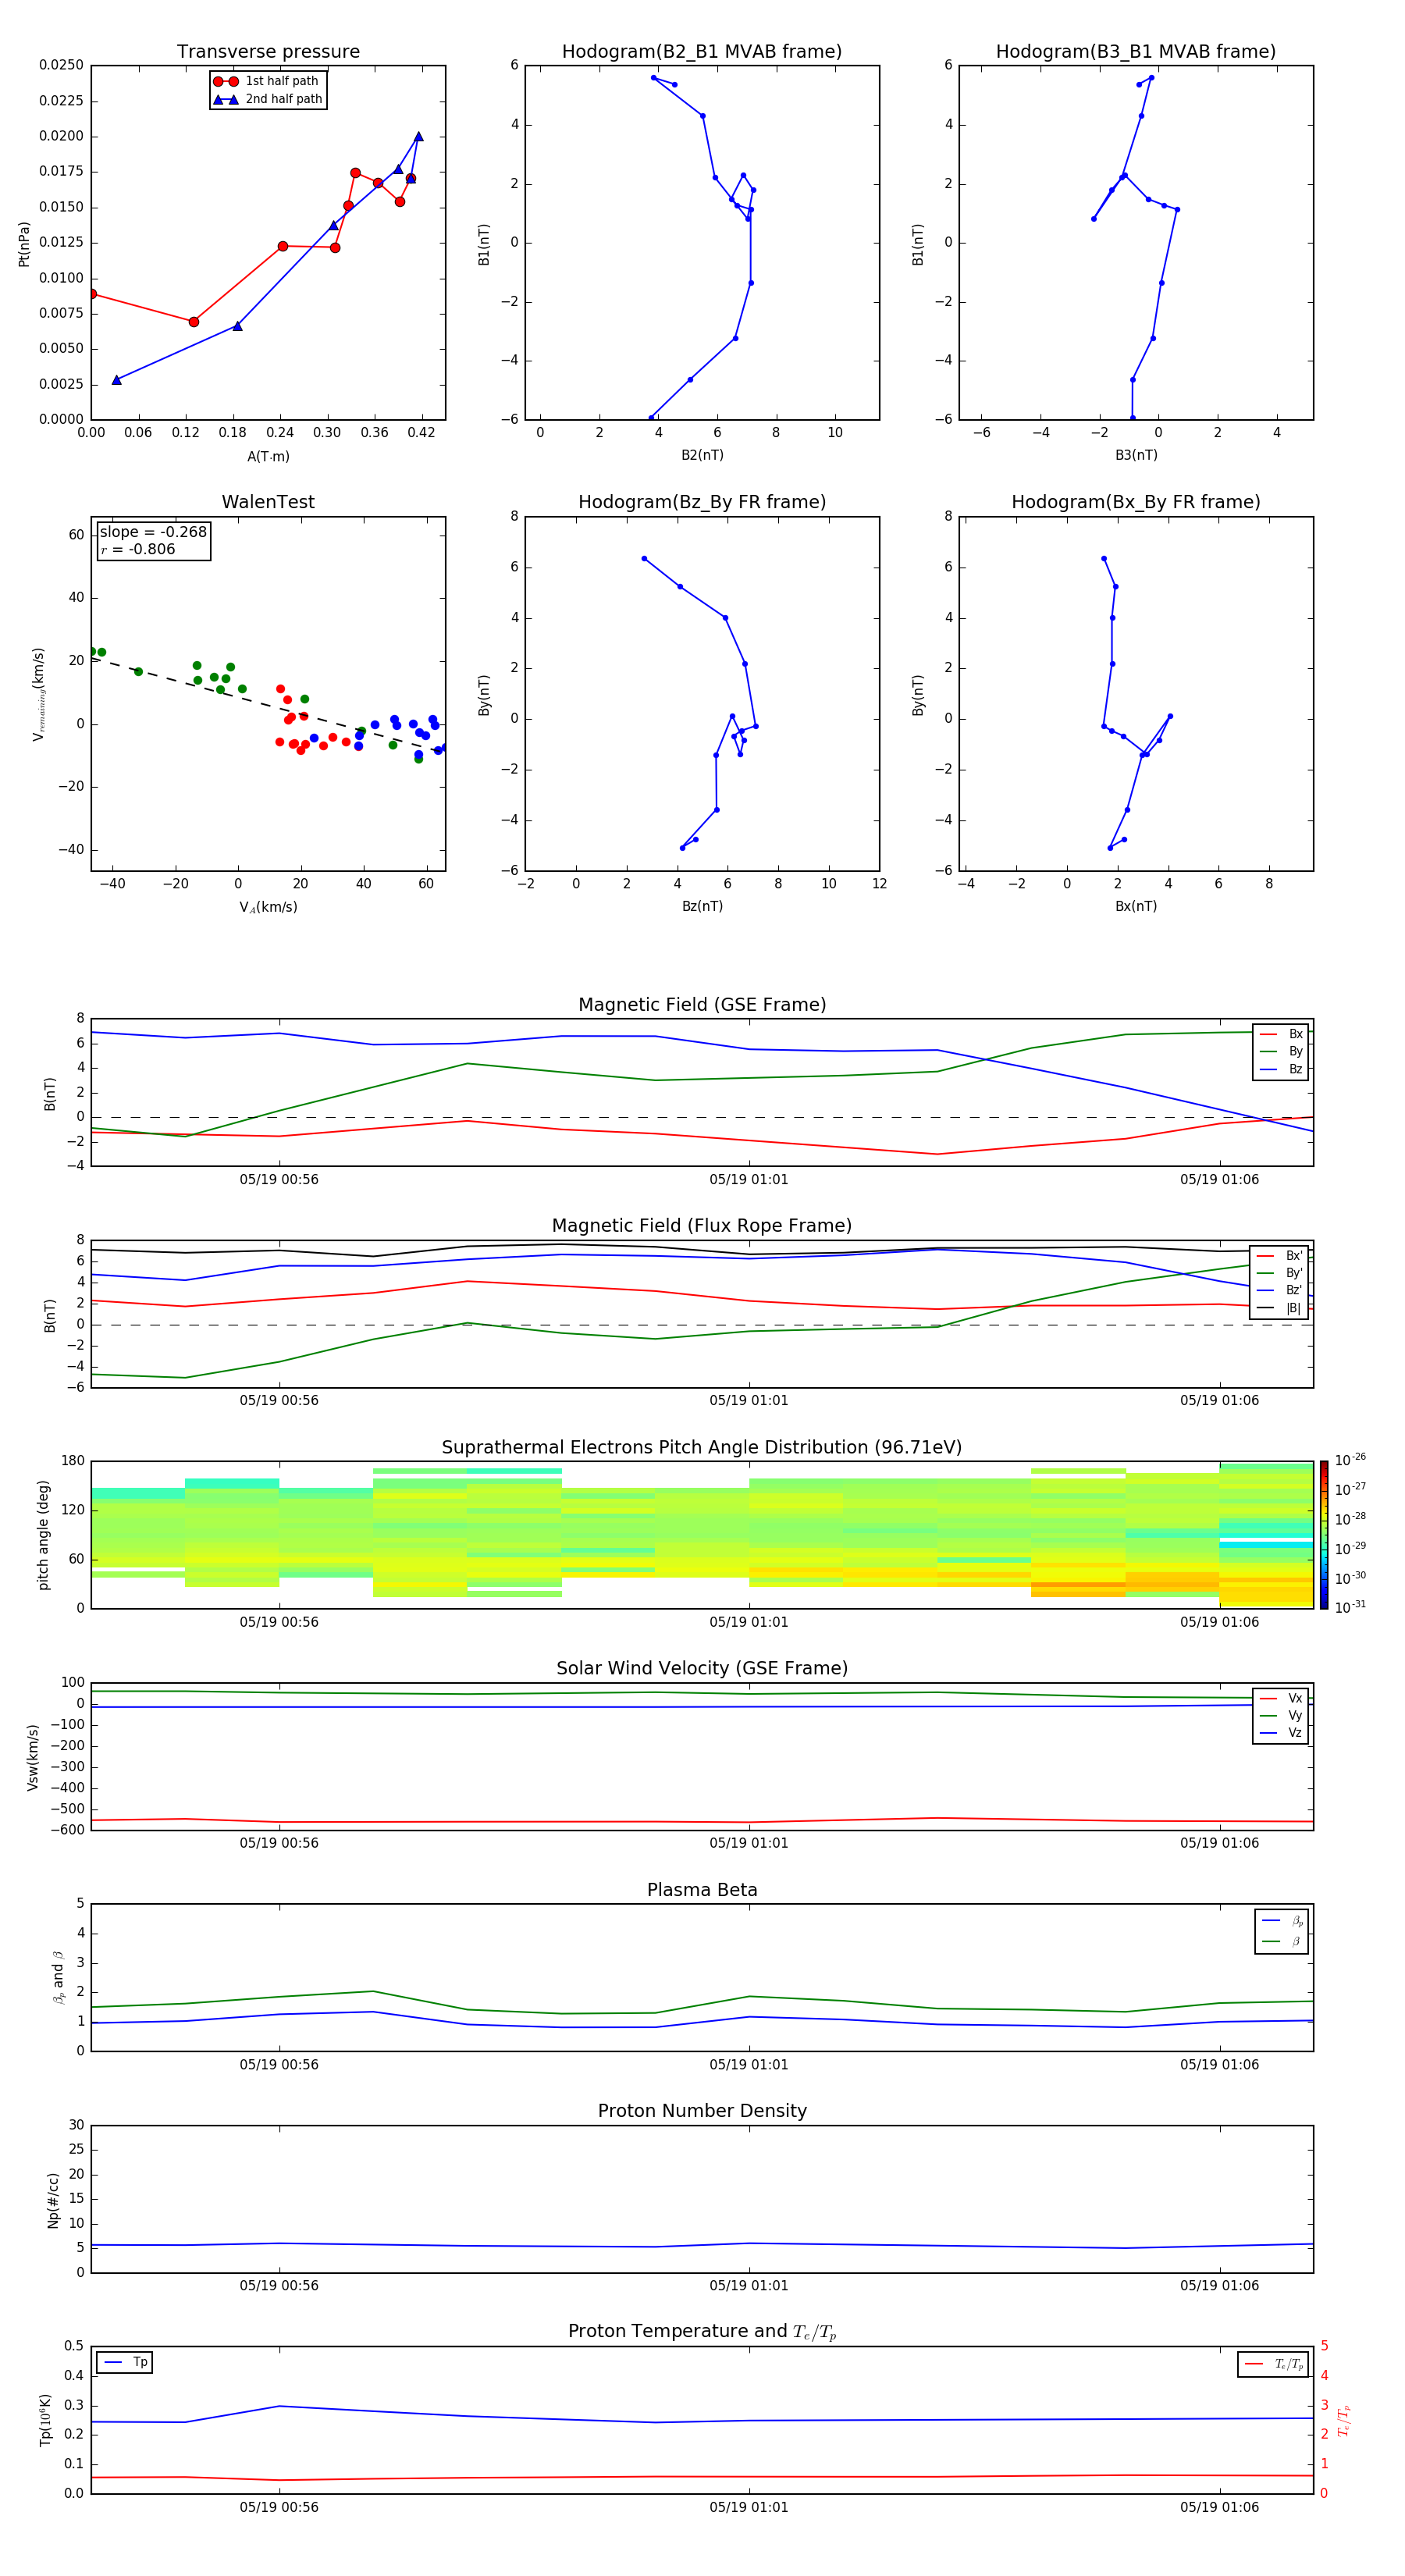Click the '2nd half path' legend entry
The image size is (1405, 2576).
[268, 99]
